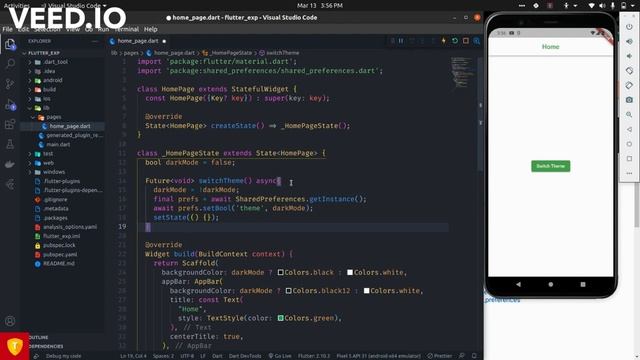Viewport: 640px width, 360px height.
Task: Click Go Live in status bar
Action: pos(280,356)
